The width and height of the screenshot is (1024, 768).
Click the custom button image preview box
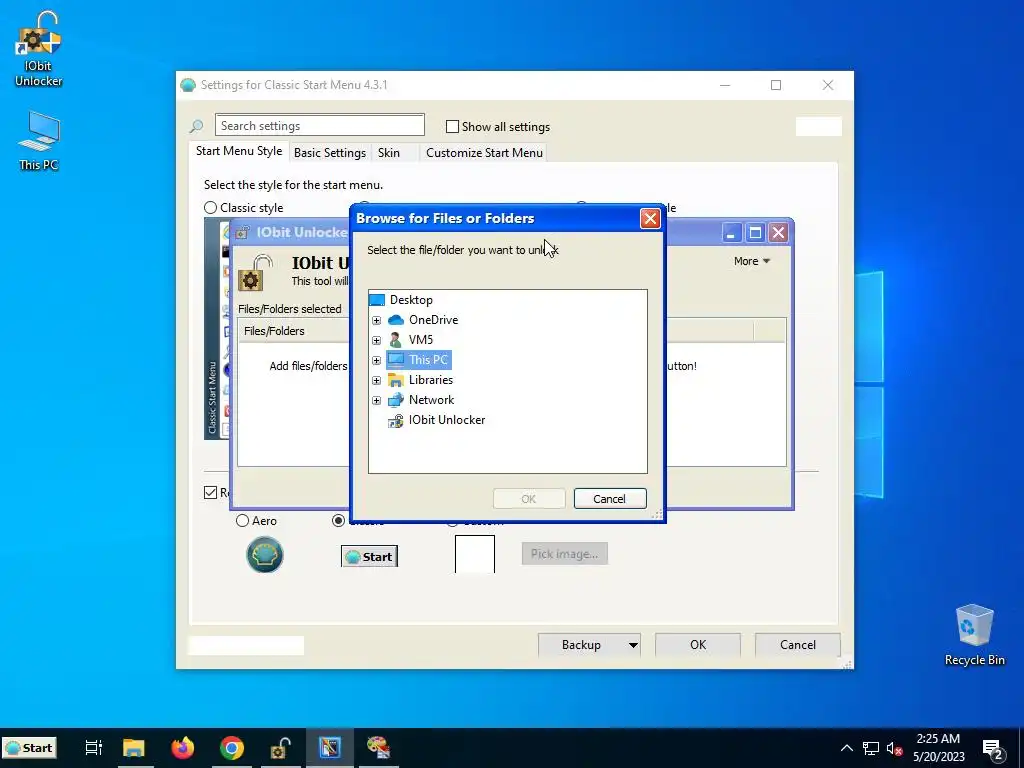coord(475,554)
